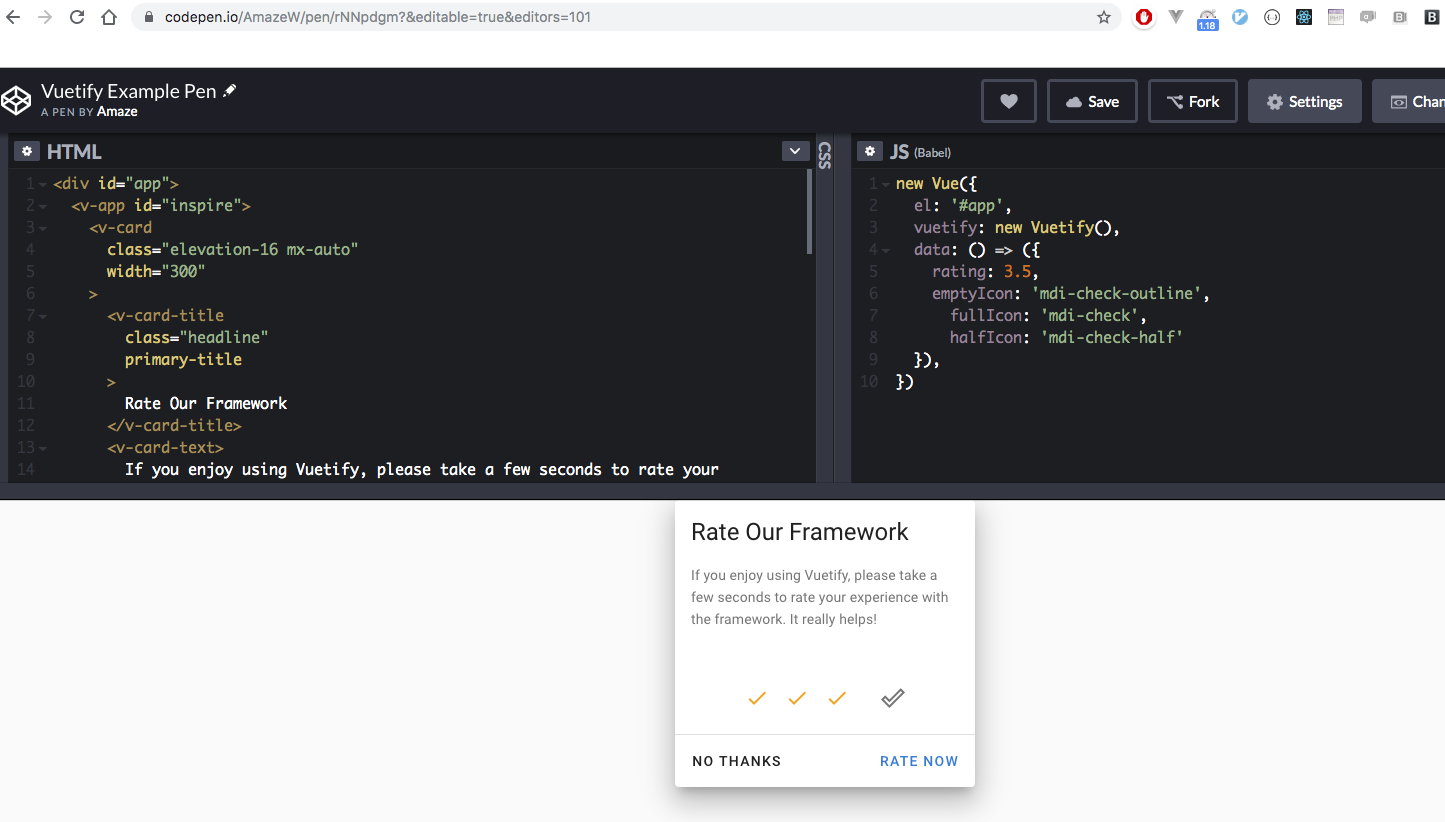1445x822 pixels.
Task: Open the PHP extension icon
Action: pyautogui.click(x=1336, y=17)
